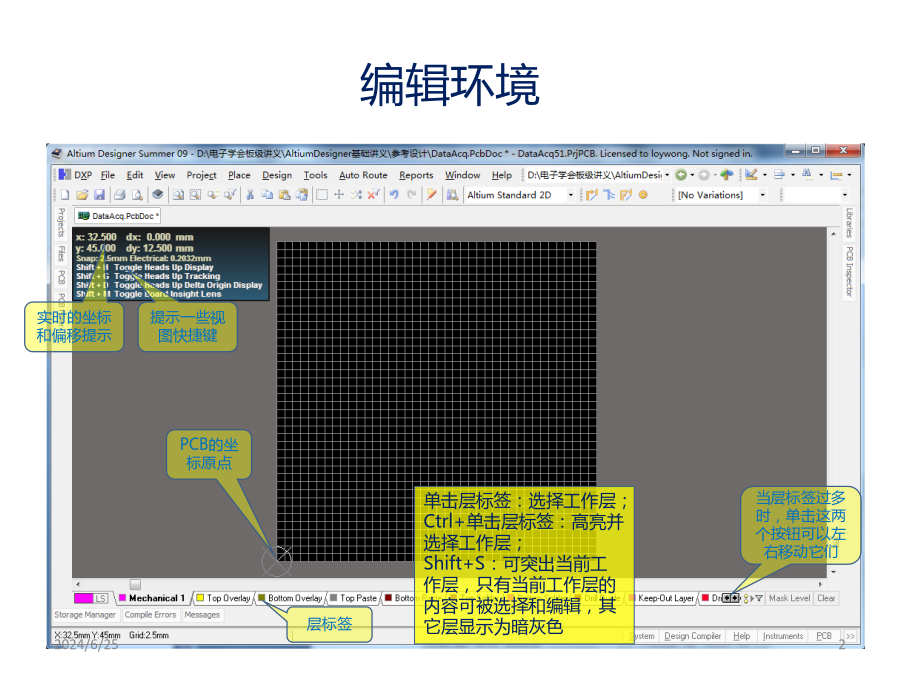Switch to the Mechanical 1 layer tab

[152, 598]
